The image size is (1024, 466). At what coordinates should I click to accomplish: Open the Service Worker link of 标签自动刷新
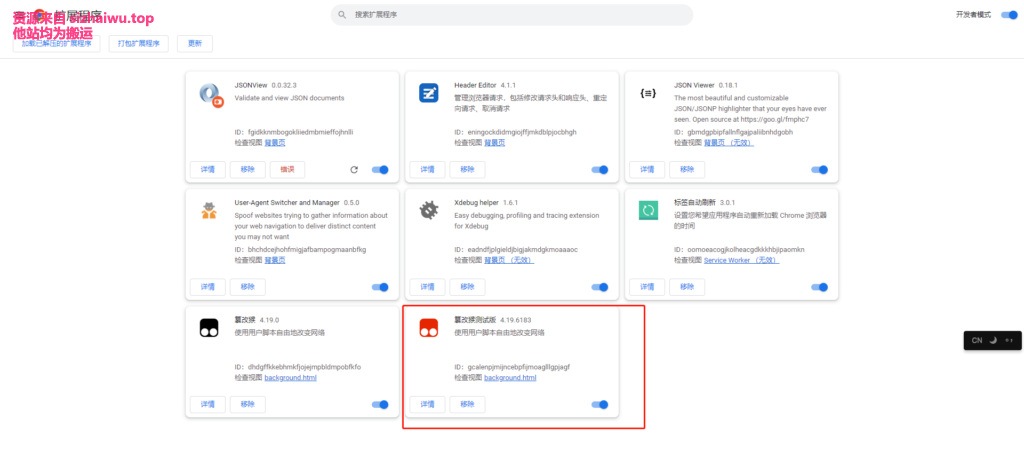coord(728,260)
